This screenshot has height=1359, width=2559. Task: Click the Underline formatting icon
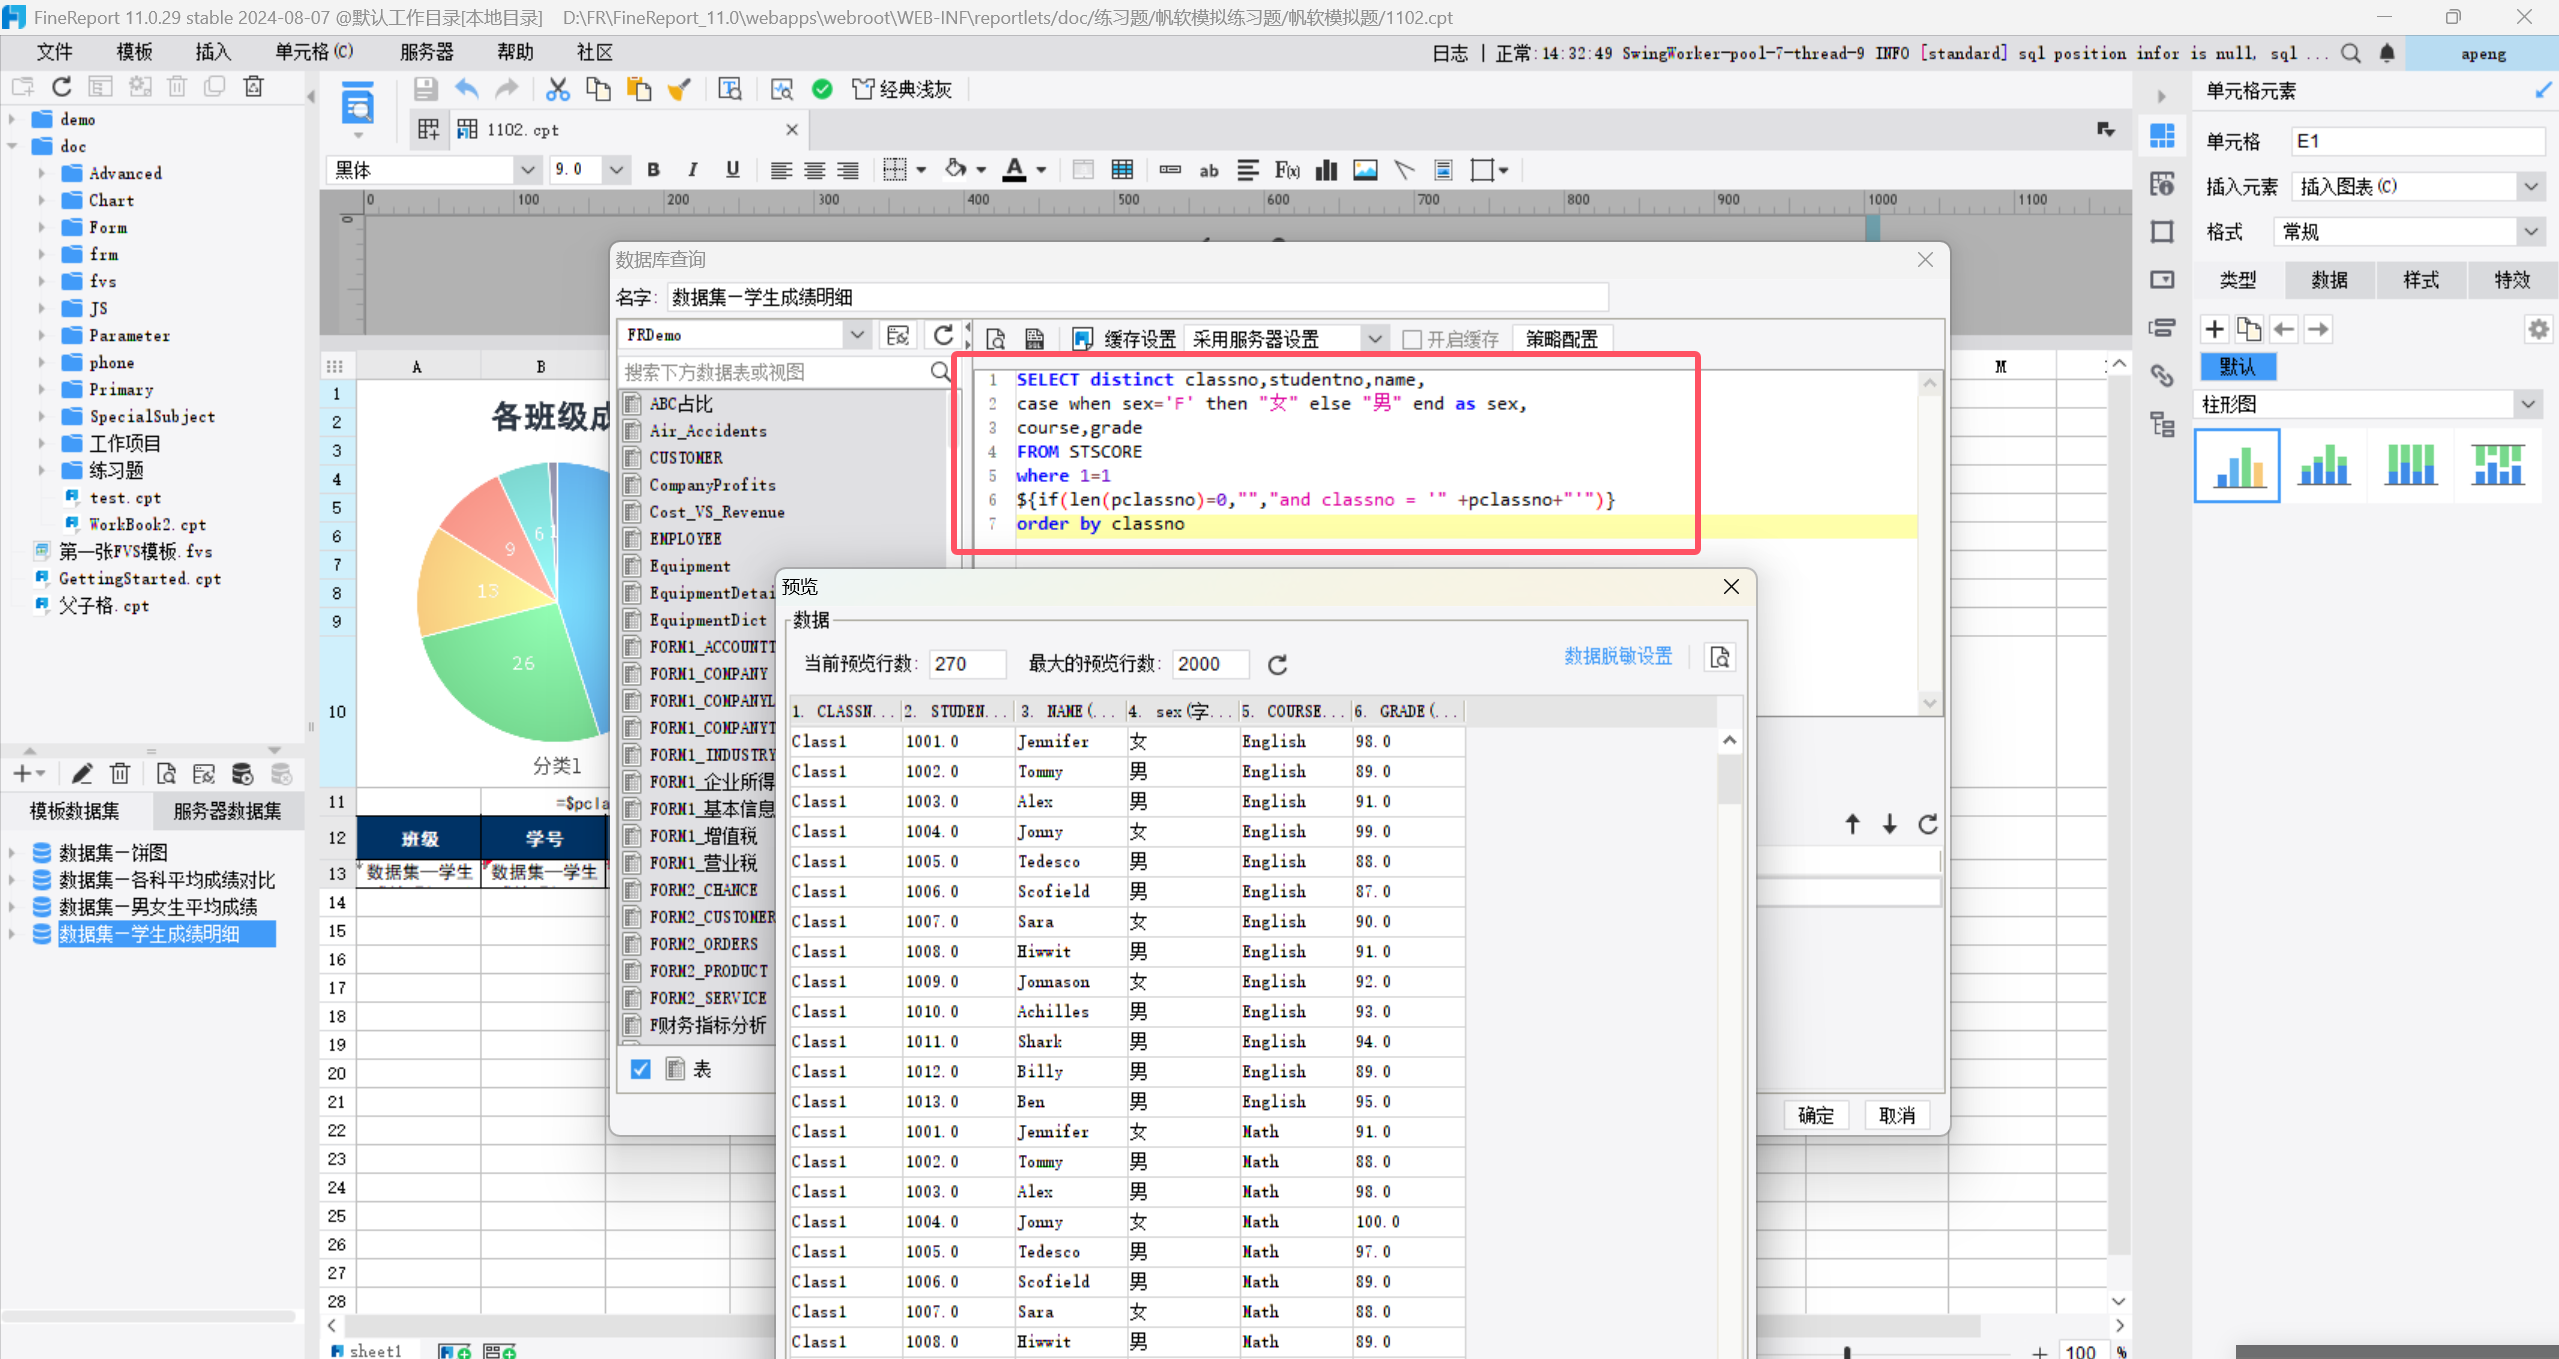[x=732, y=170]
